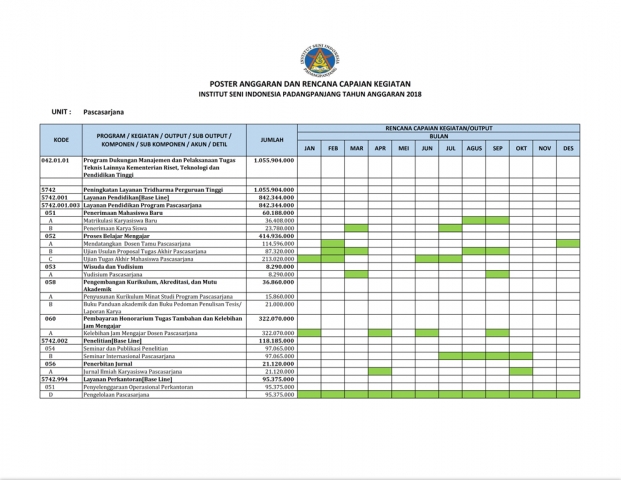
Task: Click 'Kelebihan Jam Mengajar Dosen Pascasarjana' text
Action: (140, 333)
